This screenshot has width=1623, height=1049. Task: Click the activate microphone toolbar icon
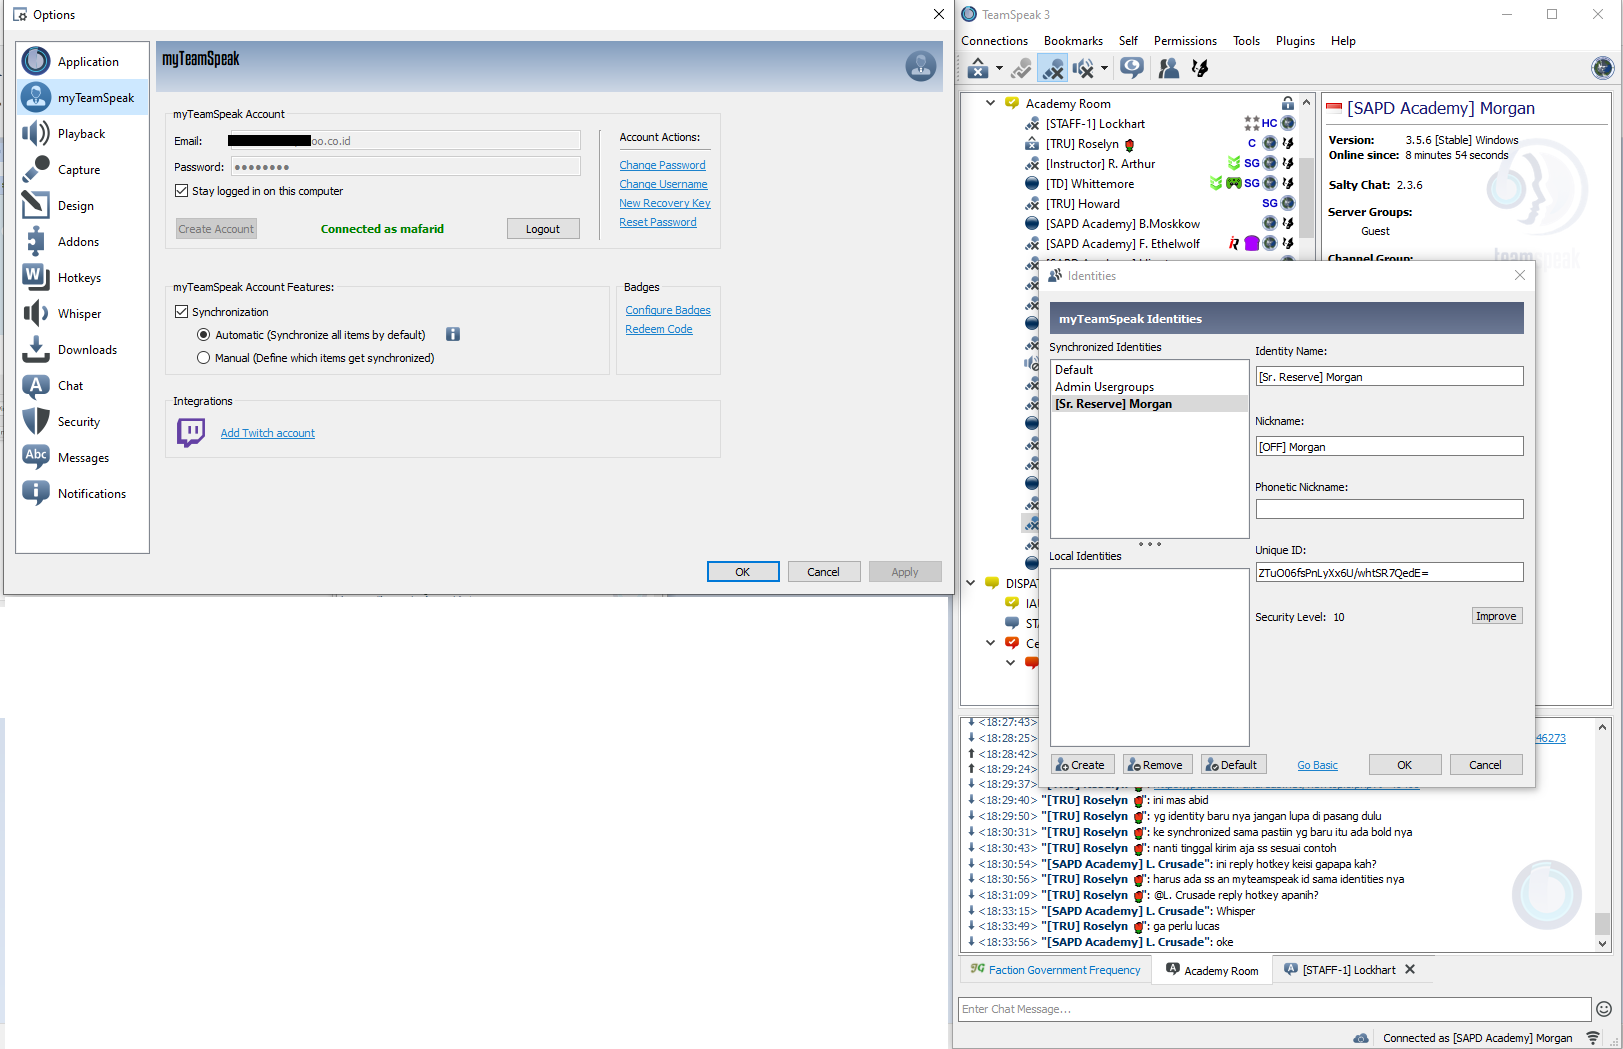coord(1021,68)
